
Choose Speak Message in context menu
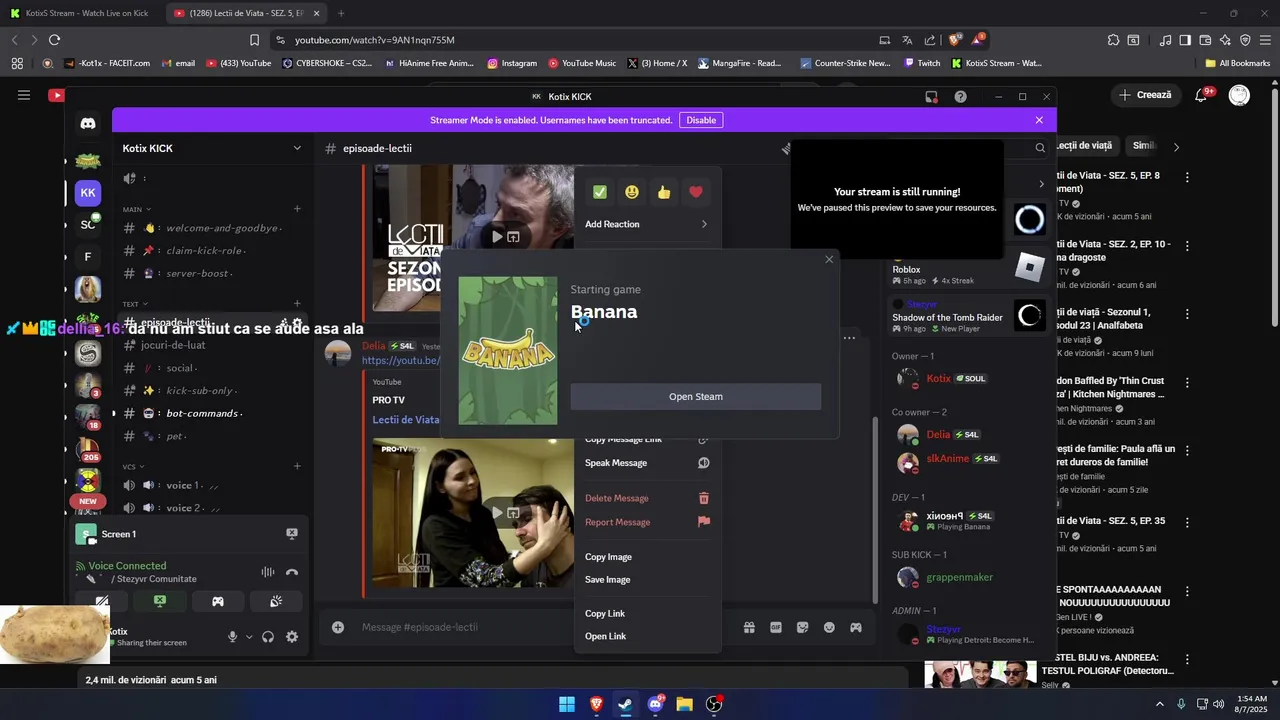click(647, 463)
